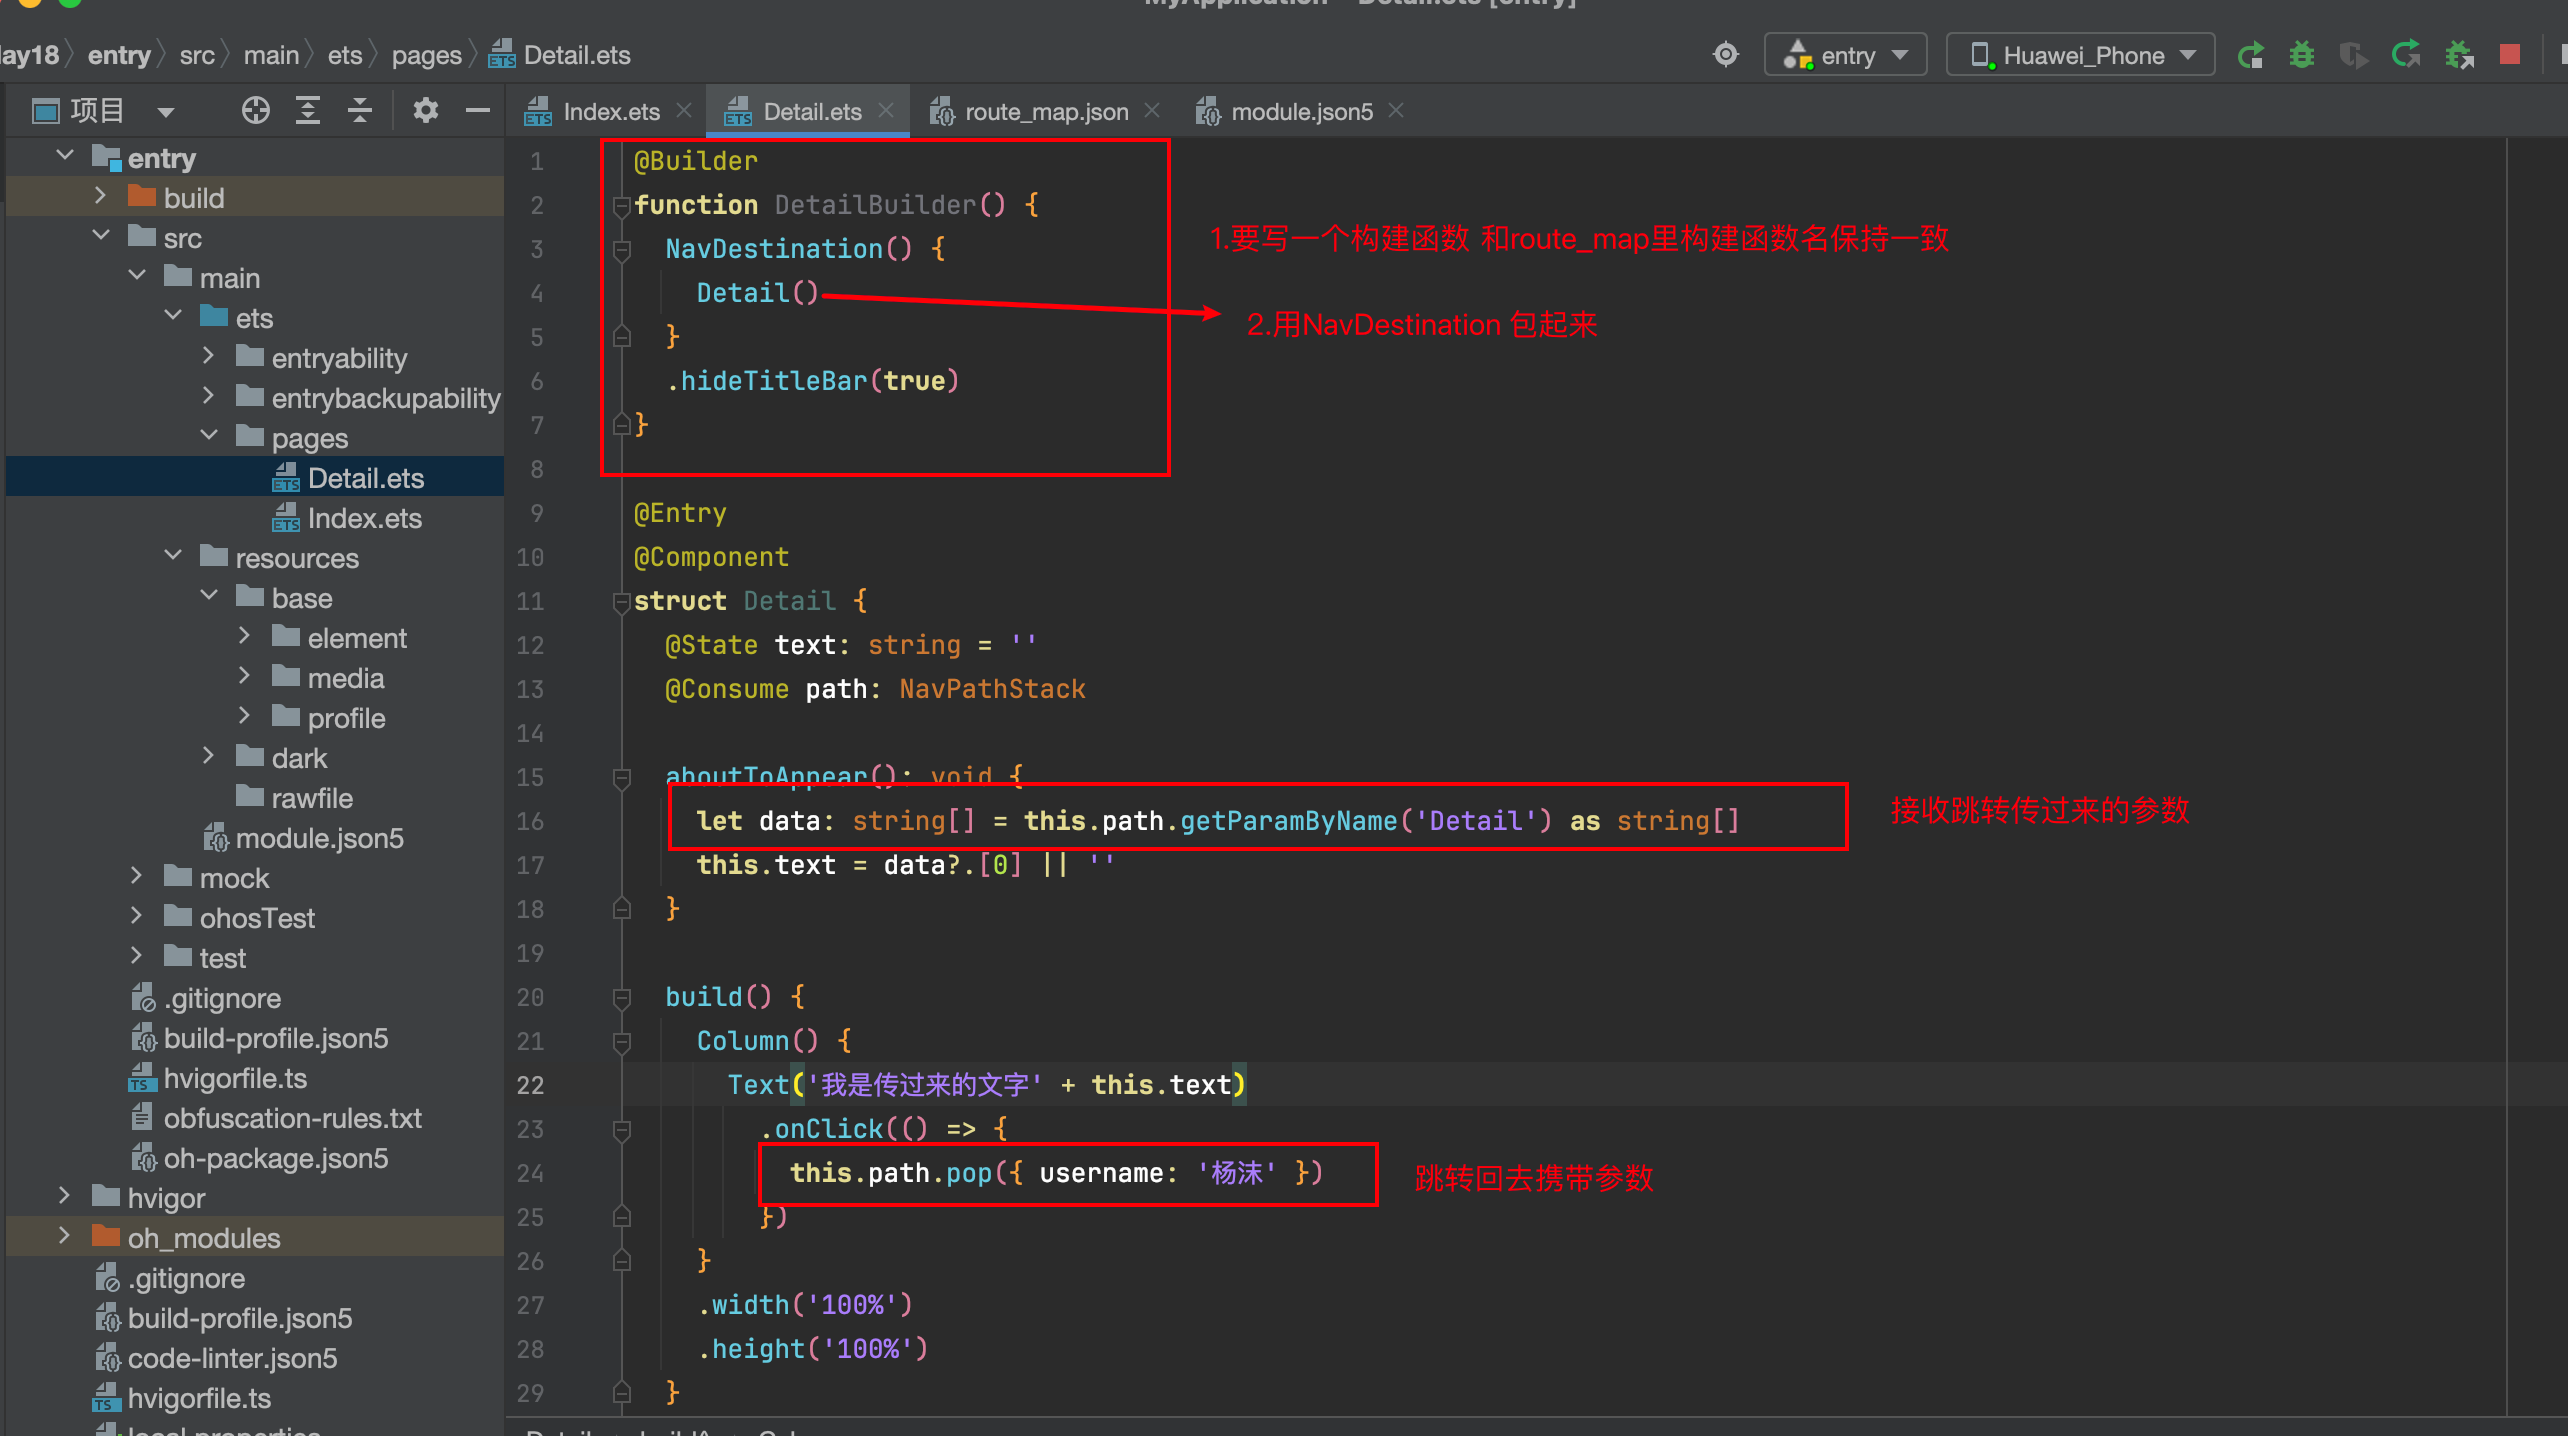Image resolution: width=2568 pixels, height=1436 pixels.
Task: Click the pages breadcrumb in navigation bar
Action: [426, 55]
